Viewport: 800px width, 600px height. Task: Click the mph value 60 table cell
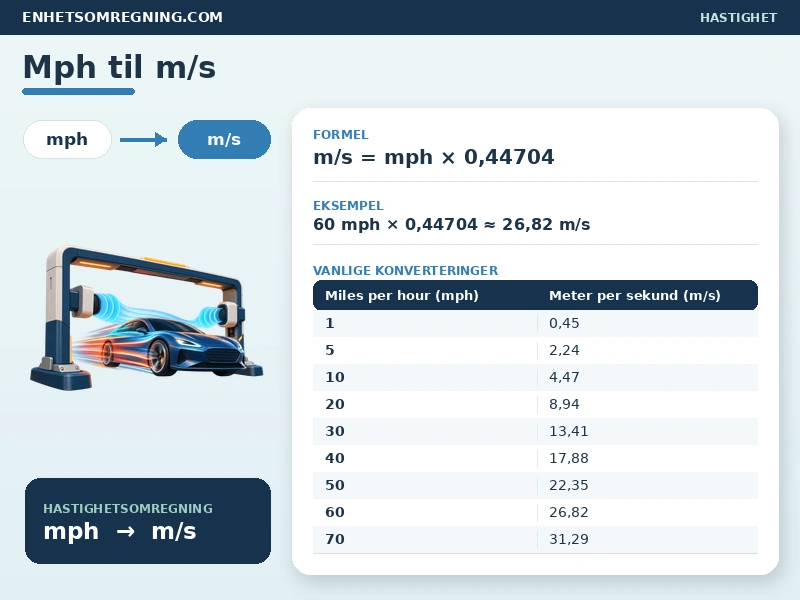point(425,513)
